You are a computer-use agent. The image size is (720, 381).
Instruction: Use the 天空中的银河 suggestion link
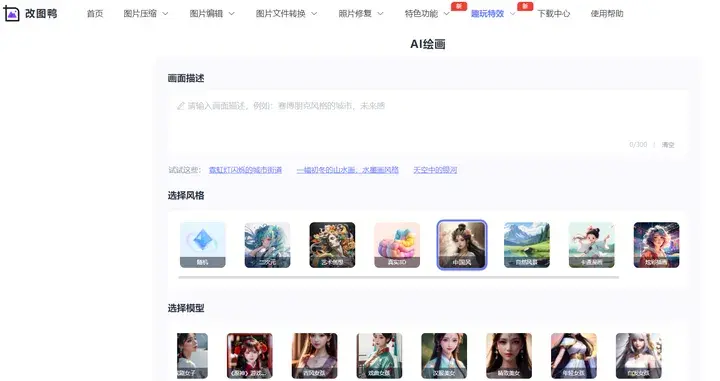435,170
